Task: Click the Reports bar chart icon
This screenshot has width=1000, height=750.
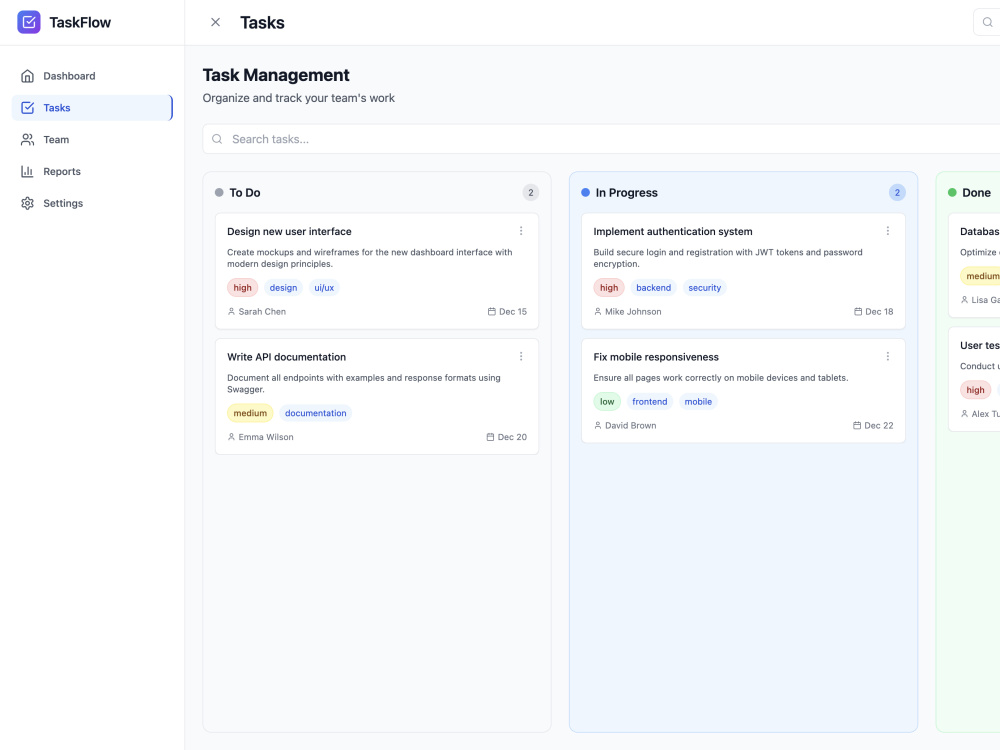Action: coord(27,172)
